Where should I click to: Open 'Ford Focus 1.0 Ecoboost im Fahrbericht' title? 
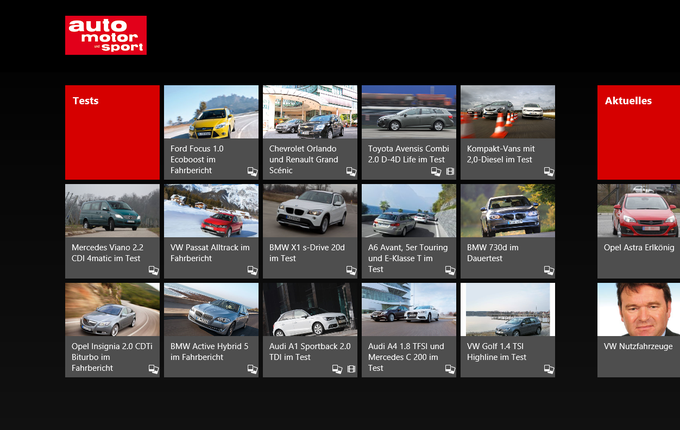pyautogui.click(x=197, y=160)
